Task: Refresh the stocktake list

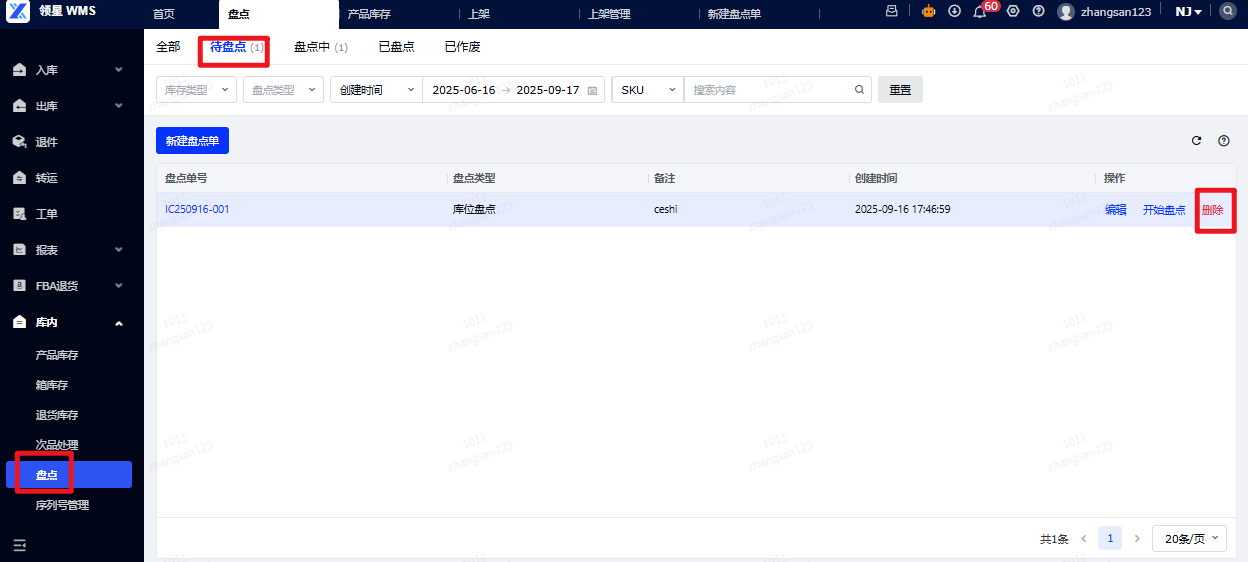Action: (1196, 141)
